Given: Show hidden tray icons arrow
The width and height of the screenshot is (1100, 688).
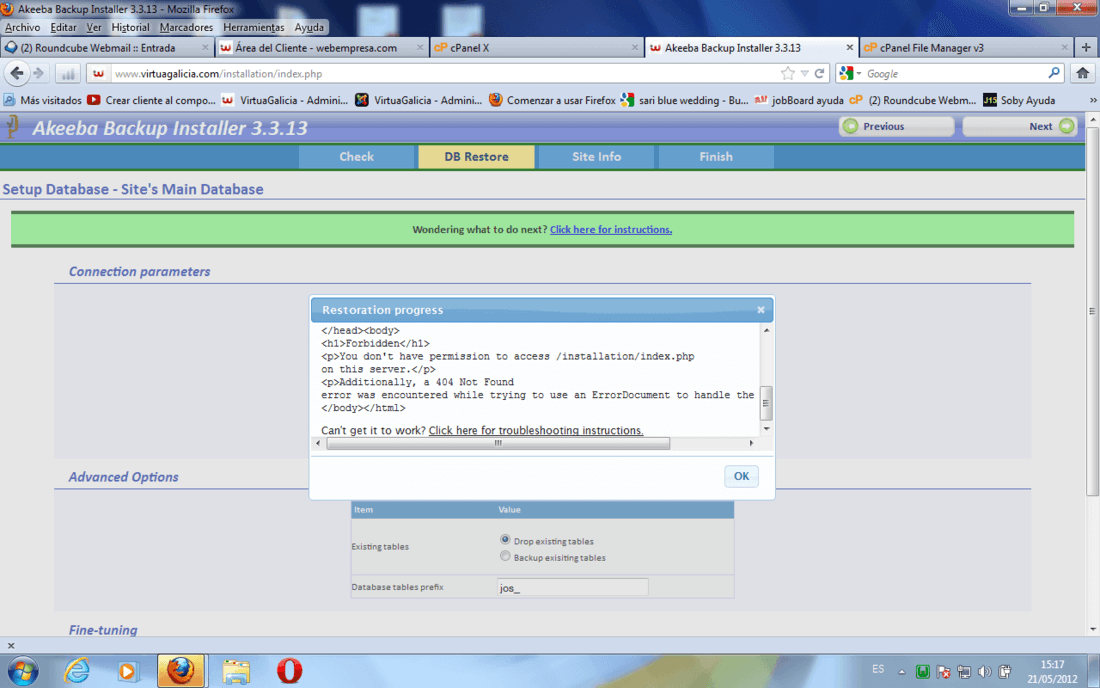Looking at the screenshot, I should (x=901, y=672).
